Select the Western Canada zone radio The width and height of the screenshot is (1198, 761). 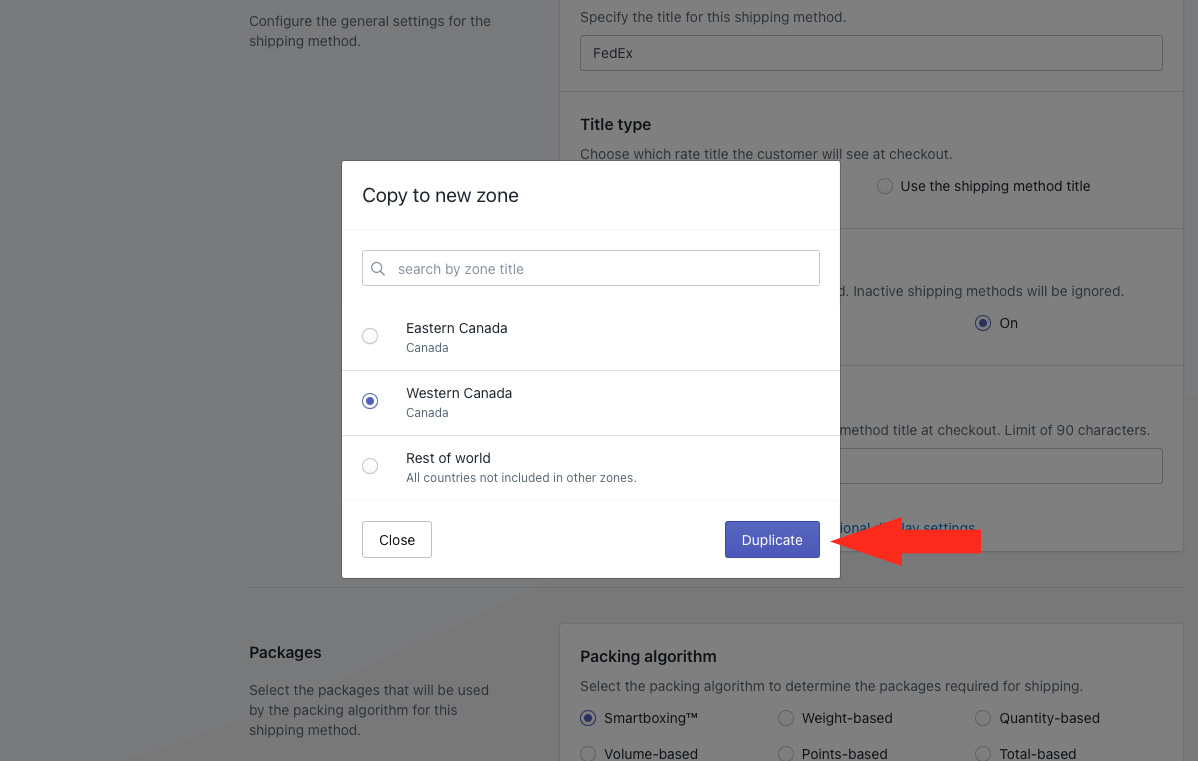370,401
